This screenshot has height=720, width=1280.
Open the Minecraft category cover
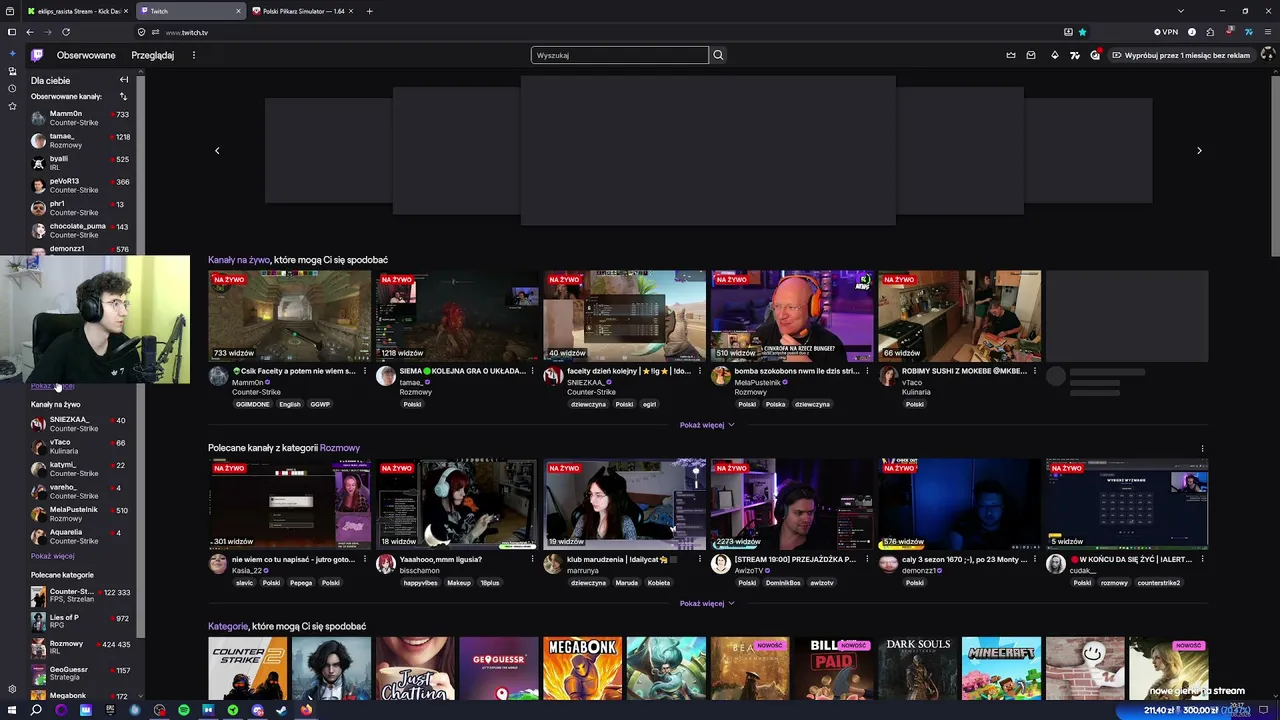tap(1001, 668)
